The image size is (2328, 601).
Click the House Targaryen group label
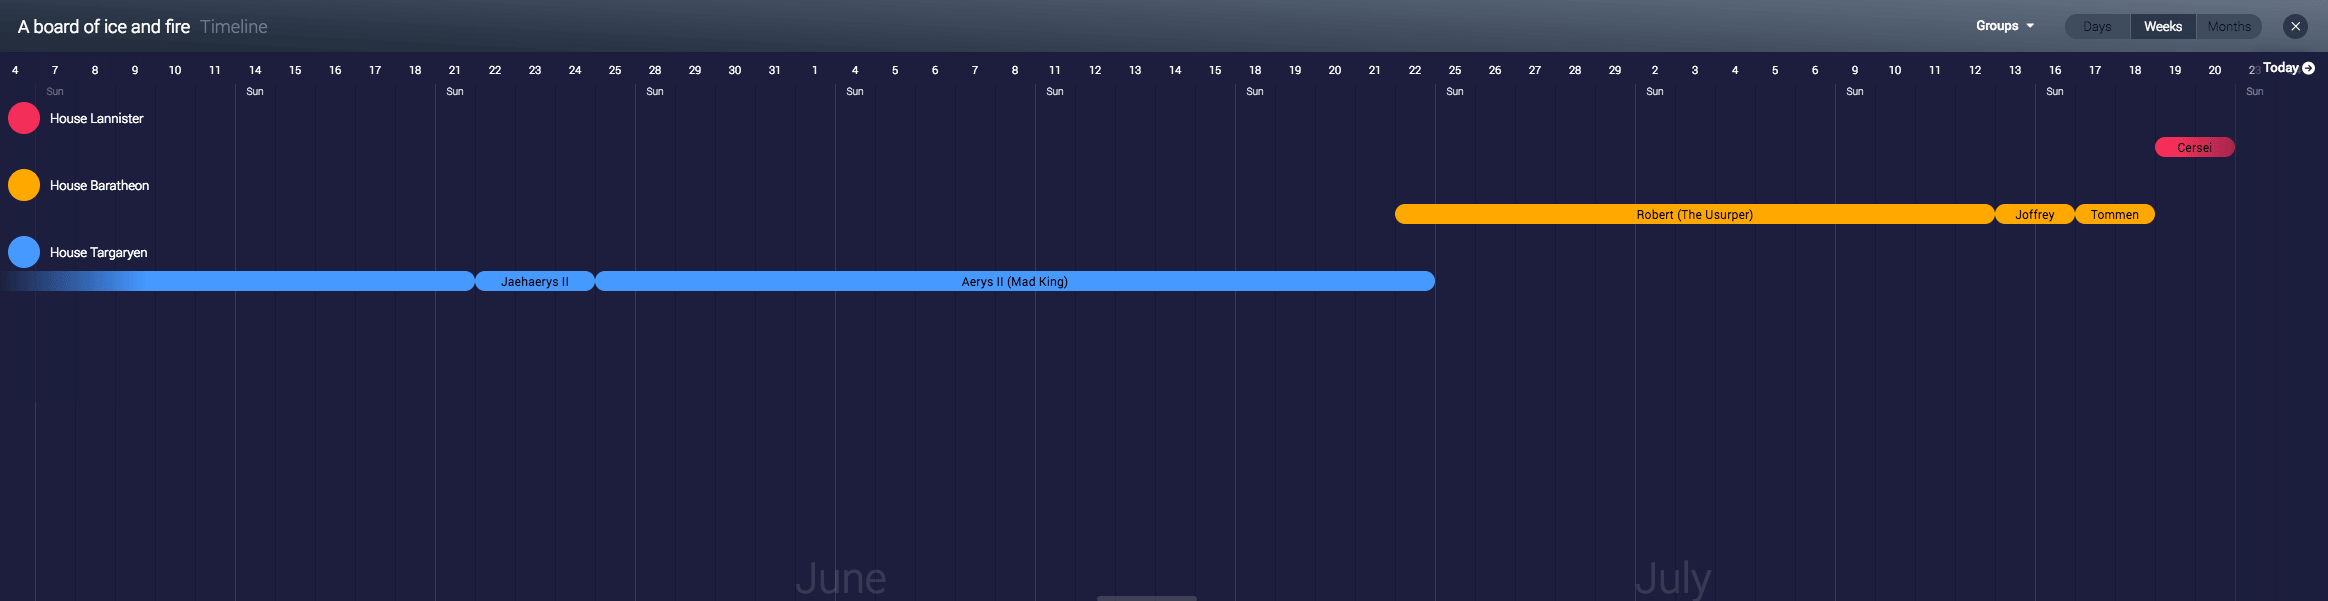[x=98, y=253]
